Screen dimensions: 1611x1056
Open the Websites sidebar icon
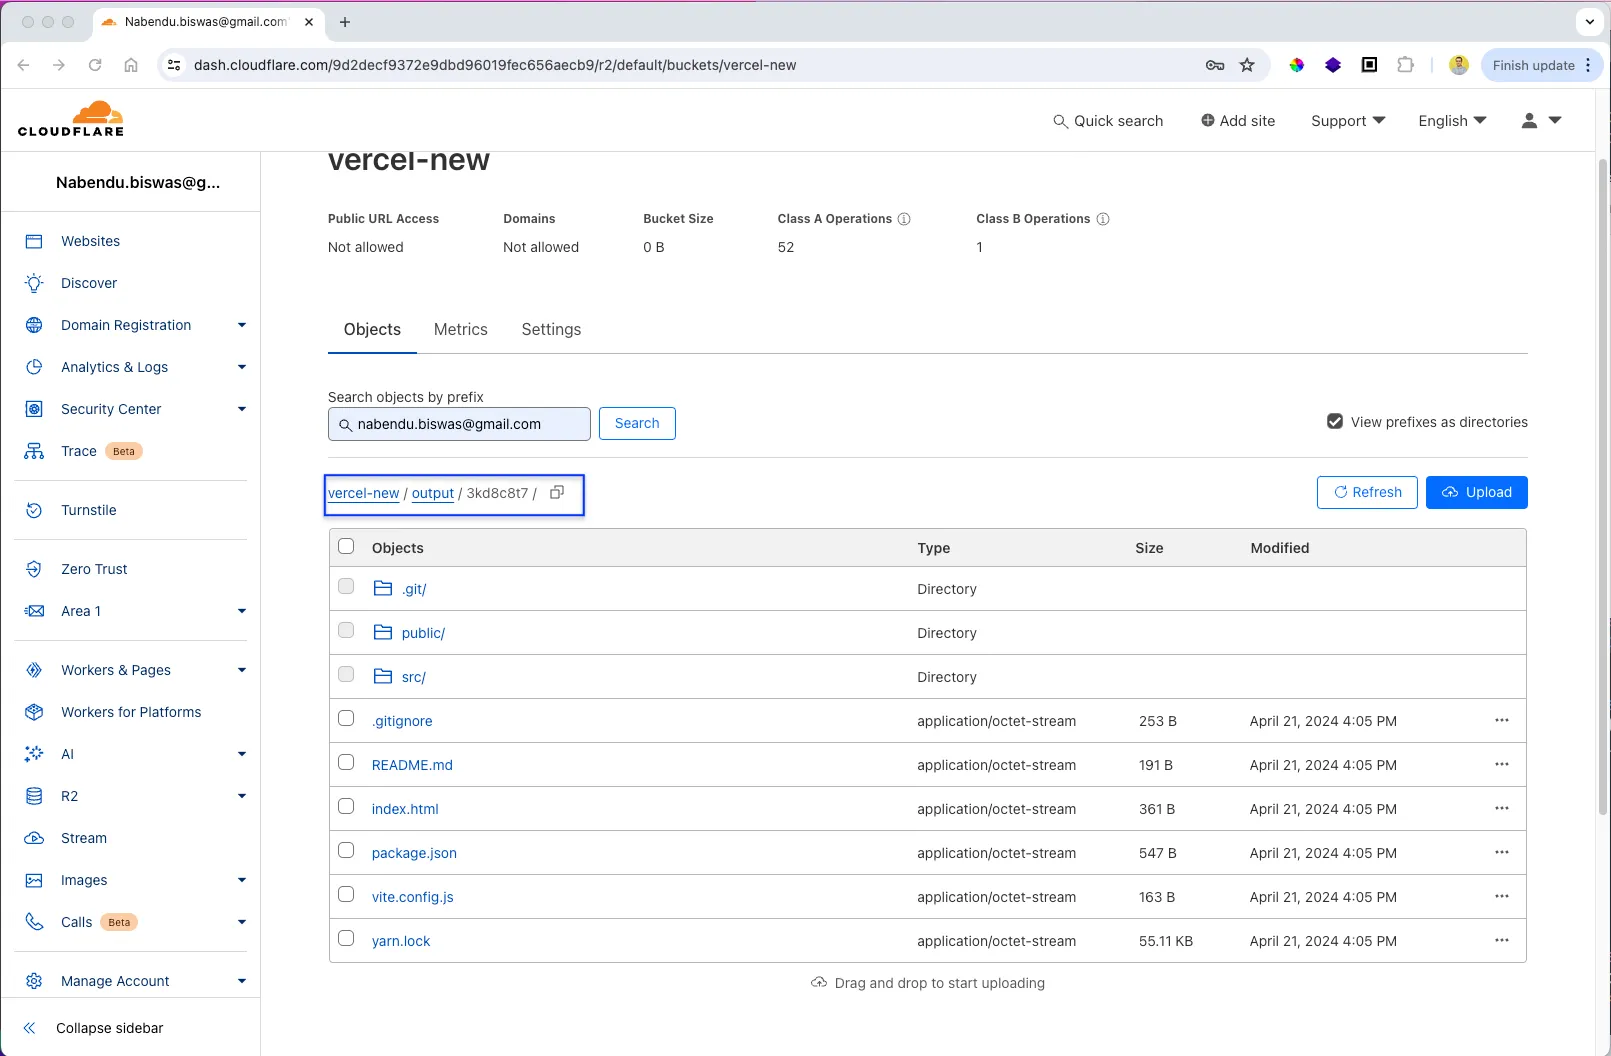(x=34, y=241)
